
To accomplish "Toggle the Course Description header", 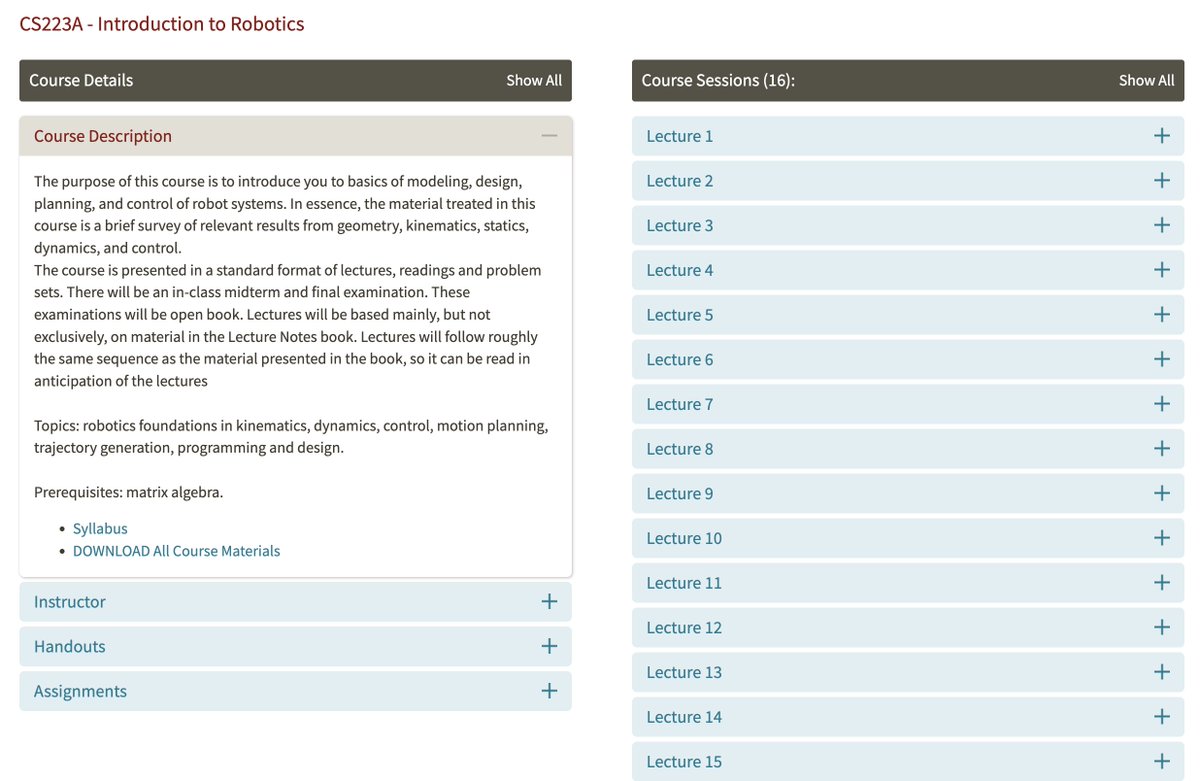I will point(296,136).
